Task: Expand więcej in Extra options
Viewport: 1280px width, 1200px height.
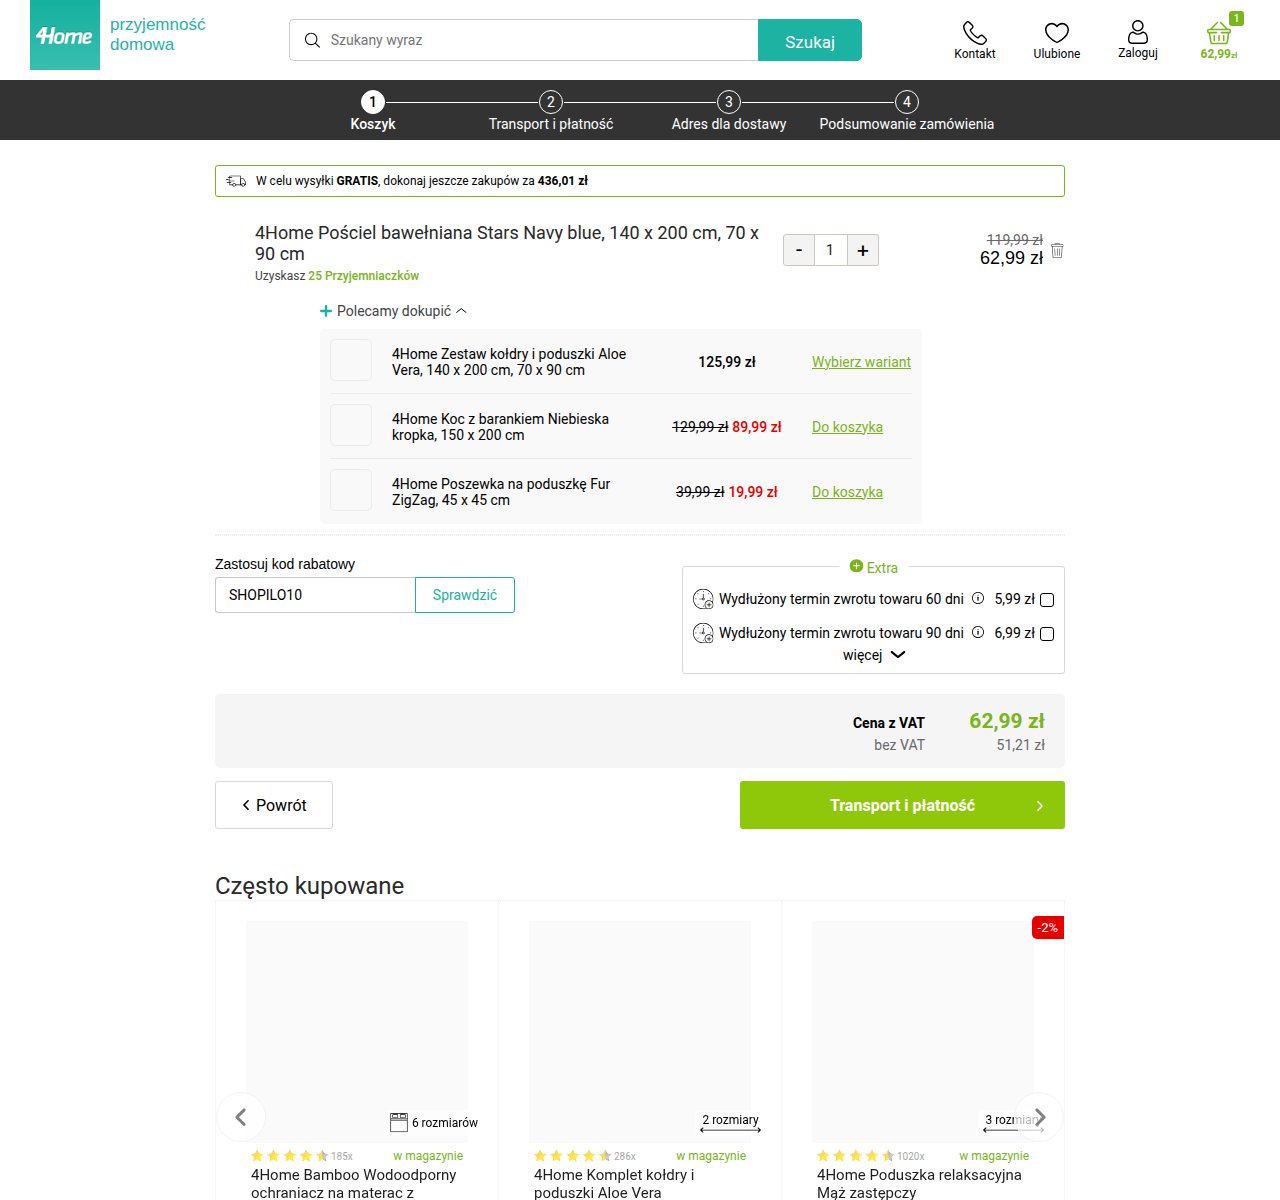Action: [873, 655]
